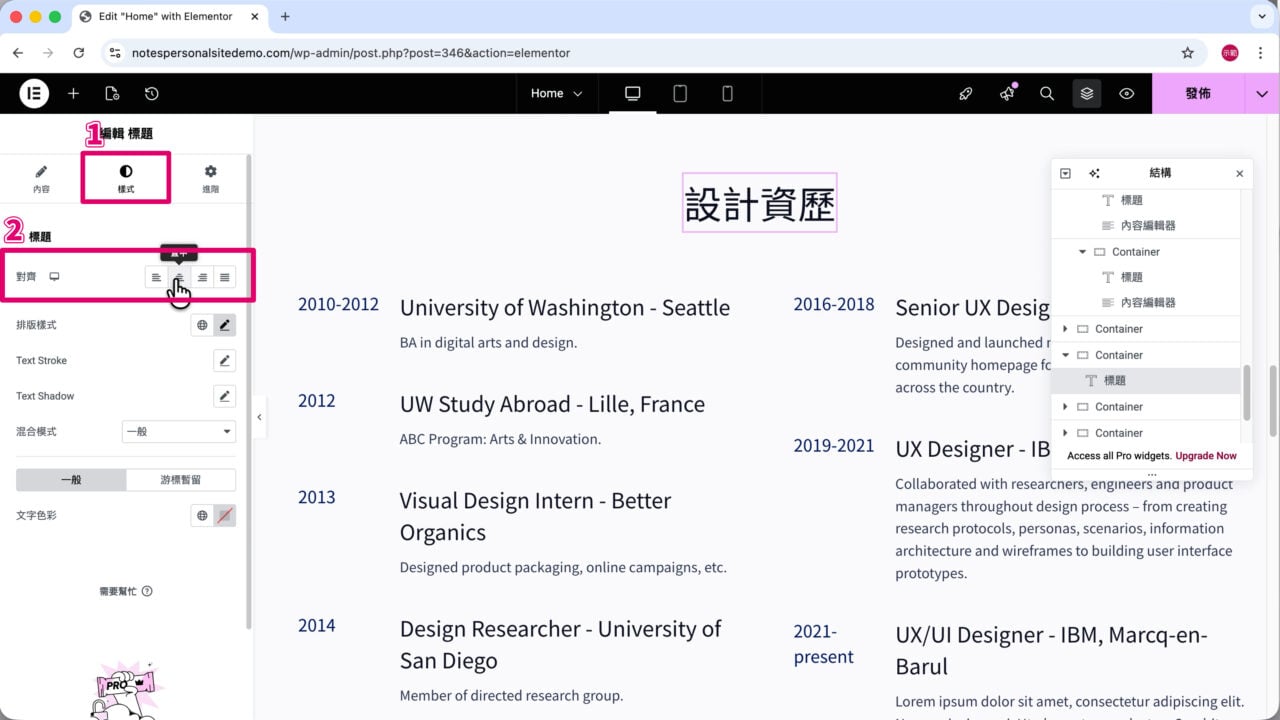Click collapse-all icon in 結構 panel header

pos(1066,173)
